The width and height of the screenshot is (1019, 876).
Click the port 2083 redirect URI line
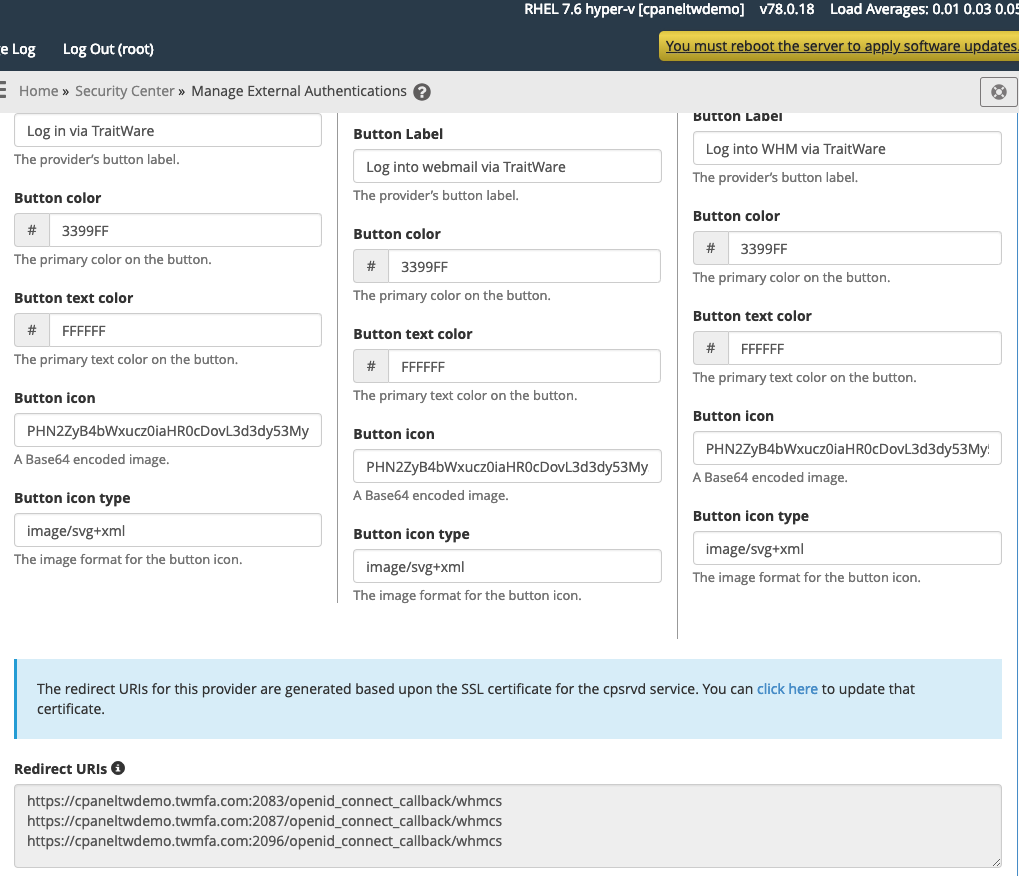pyautogui.click(x=264, y=801)
